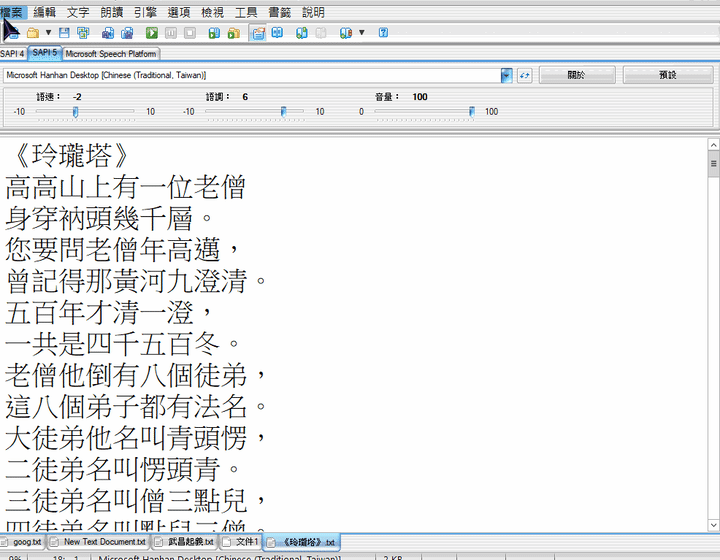
Task: Switch to New Text Document.txt tab
Action: pyautogui.click(x=99, y=542)
